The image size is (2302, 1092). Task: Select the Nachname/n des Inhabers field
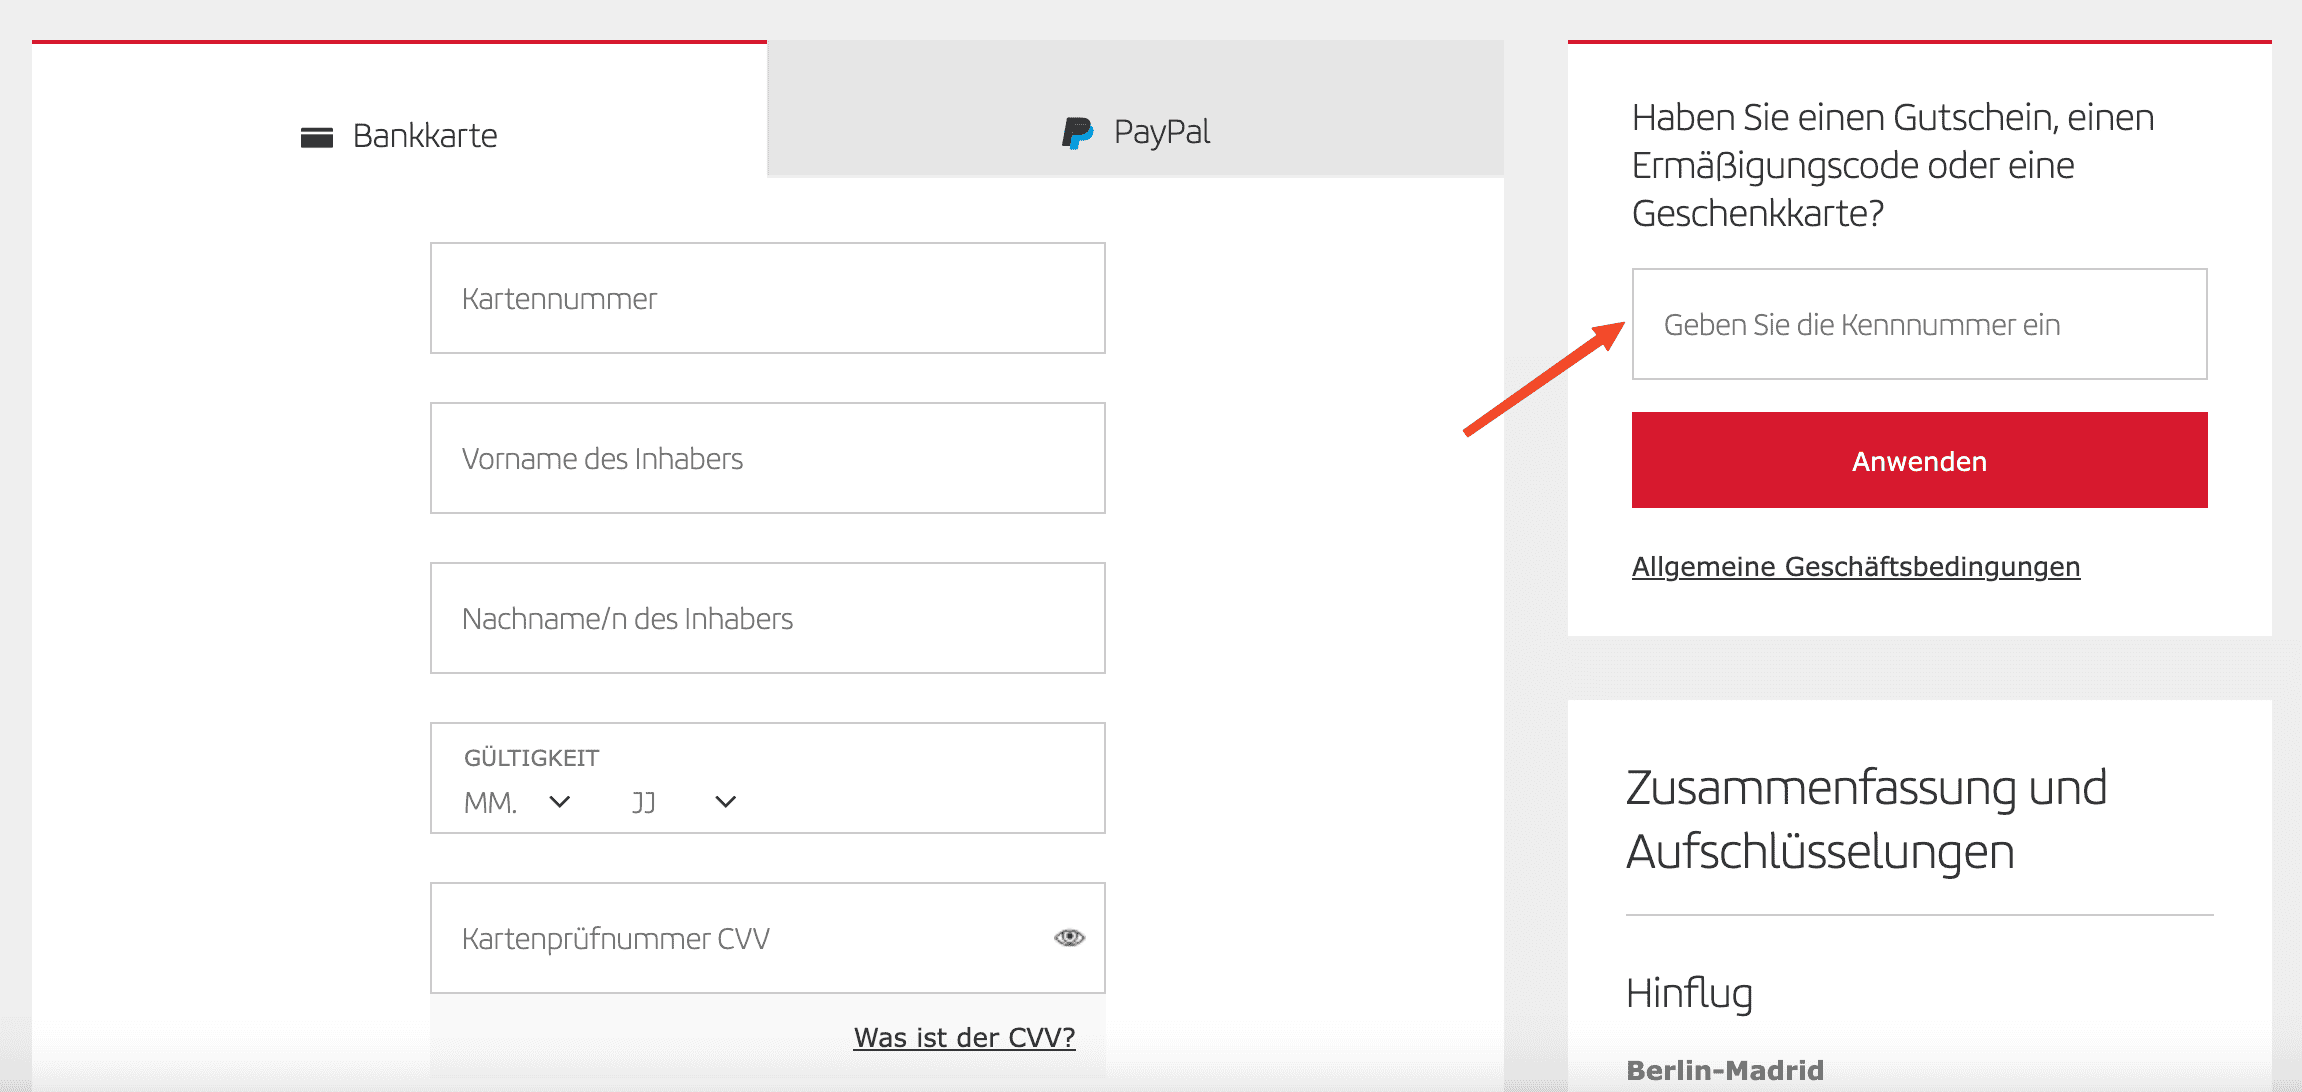click(767, 618)
